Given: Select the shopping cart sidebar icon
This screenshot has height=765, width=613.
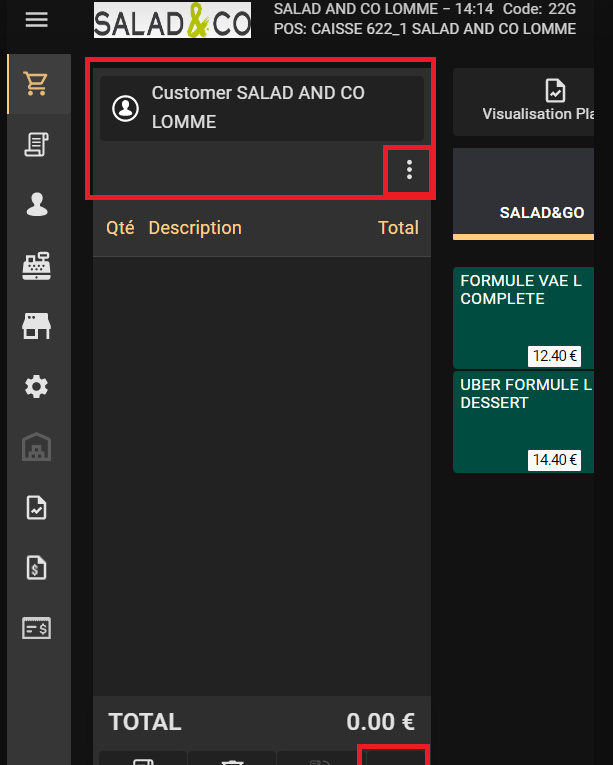Looking at the screenshot, I should coord(37,85).
